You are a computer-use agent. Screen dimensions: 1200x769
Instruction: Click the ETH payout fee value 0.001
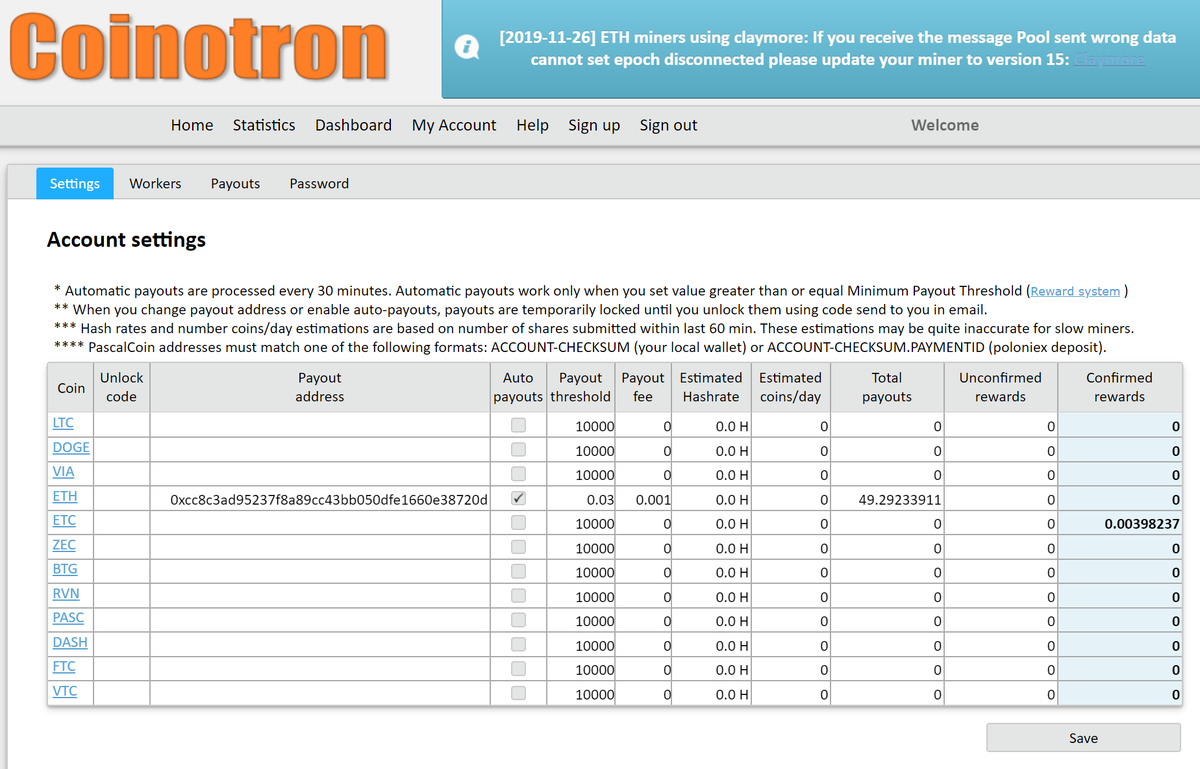pos(654,499)
